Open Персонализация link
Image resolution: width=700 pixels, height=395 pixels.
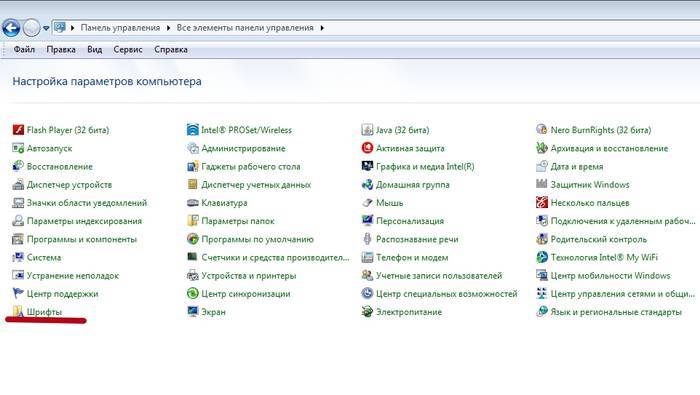(x=410, y=221)
